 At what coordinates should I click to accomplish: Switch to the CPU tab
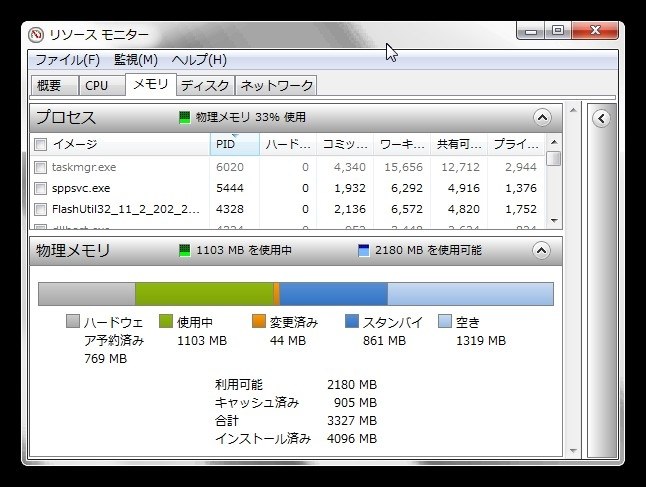point(102,86)
